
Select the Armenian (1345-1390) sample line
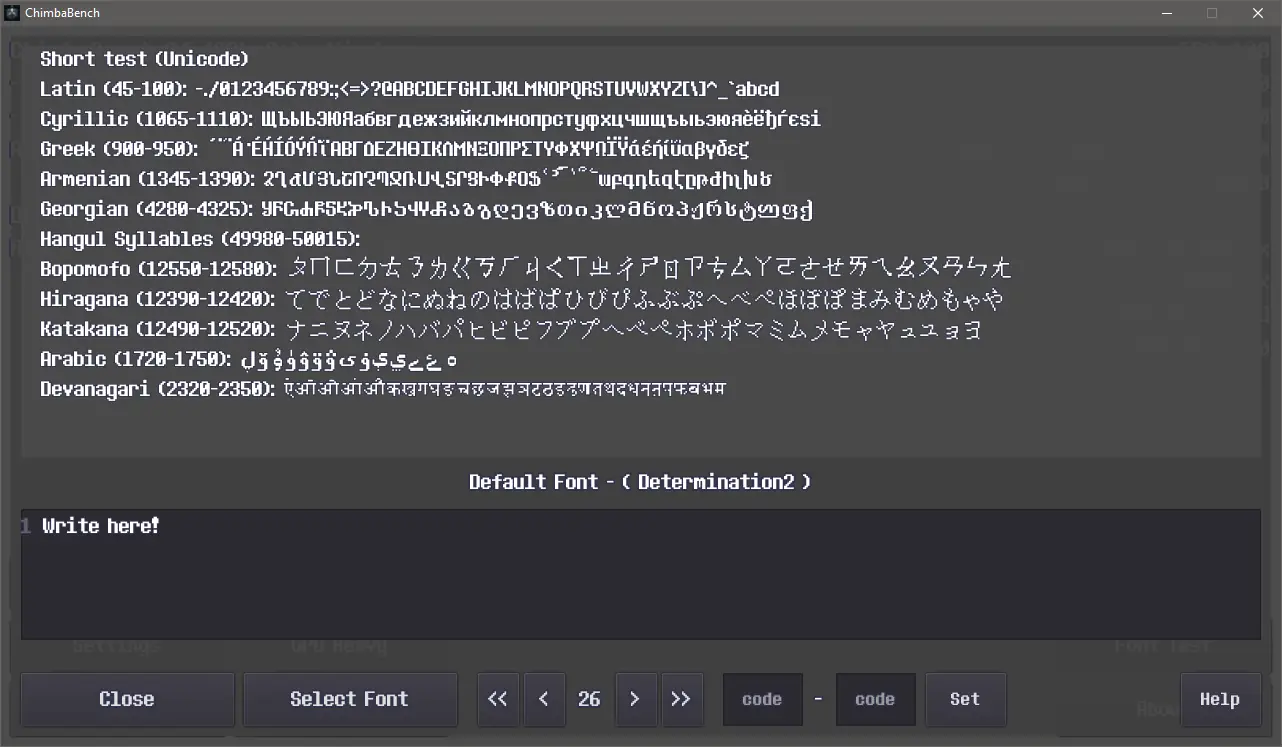tap(406, 179)
